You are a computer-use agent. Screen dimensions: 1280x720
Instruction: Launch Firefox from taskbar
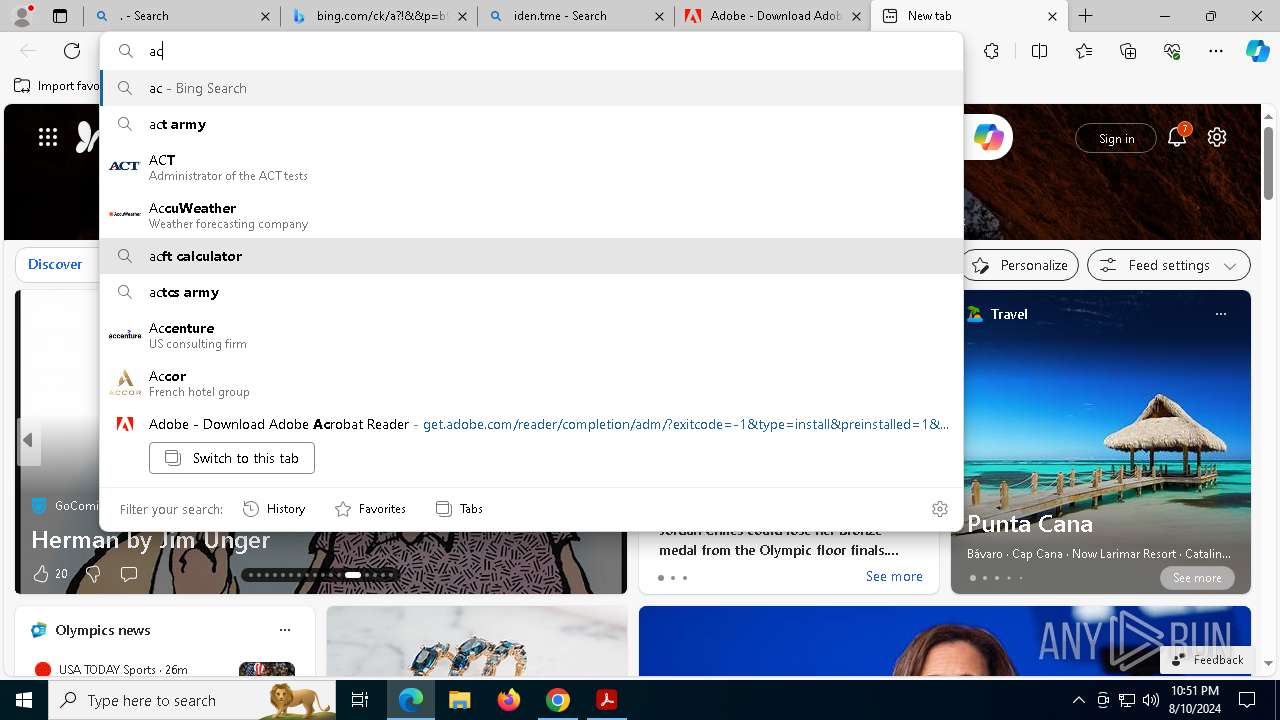[x=508, y=700]
